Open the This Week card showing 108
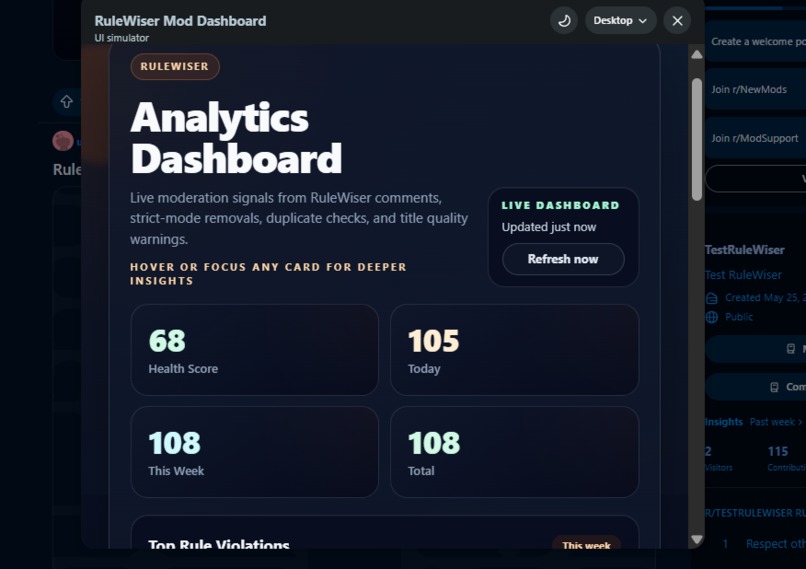Screen dimensions: 806x569 (x=254, y=452)
